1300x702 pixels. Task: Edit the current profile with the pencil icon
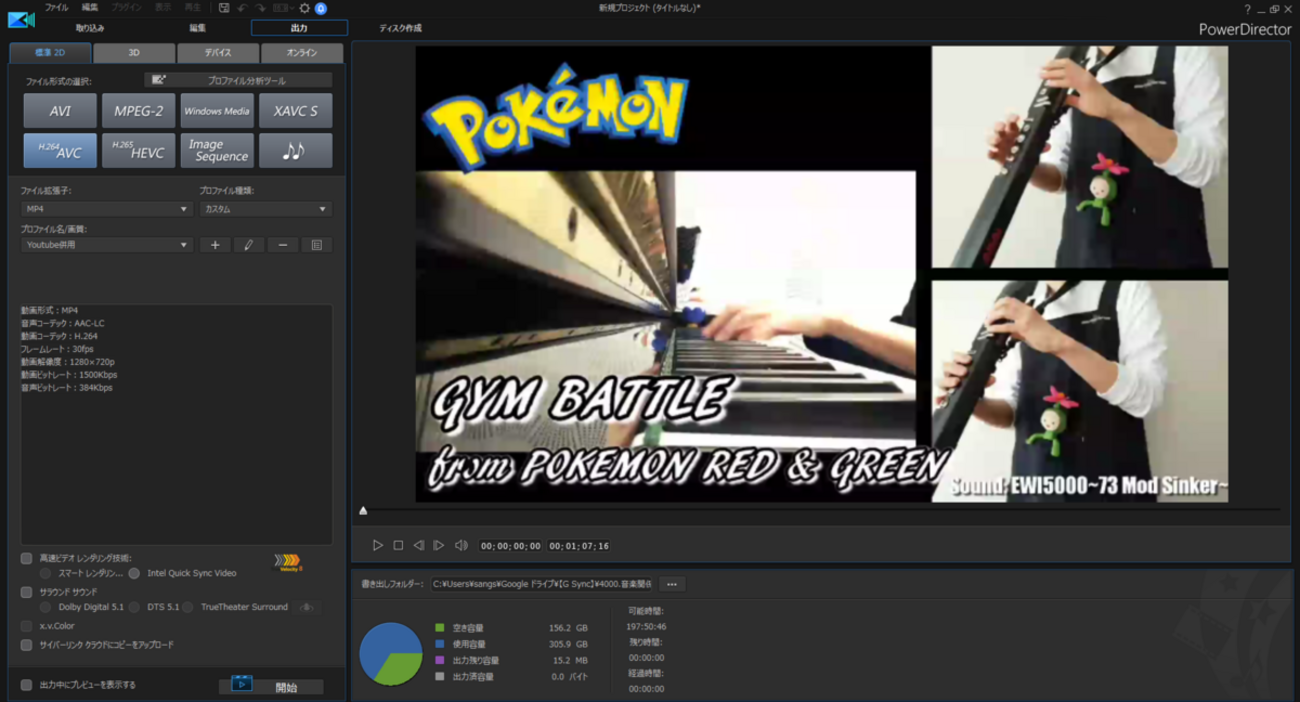[x=248, y=244]
